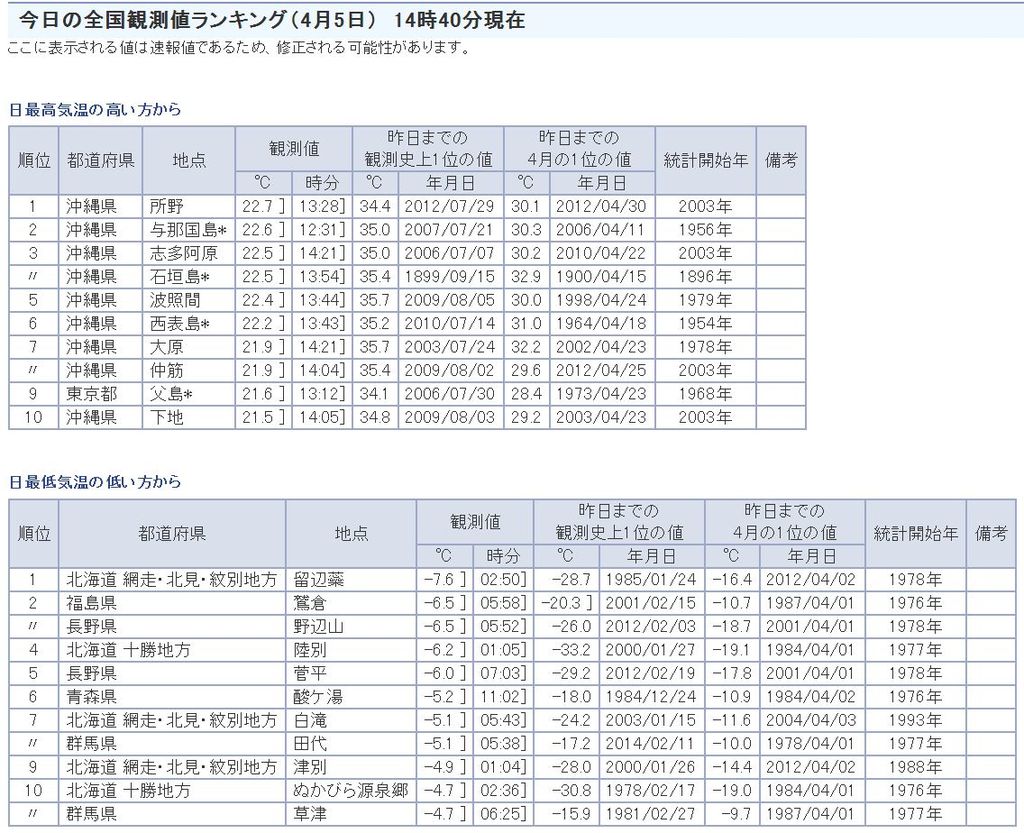Click the 青森県 prefecture cell
The image size is (1024, 833).
coord(91,697)
